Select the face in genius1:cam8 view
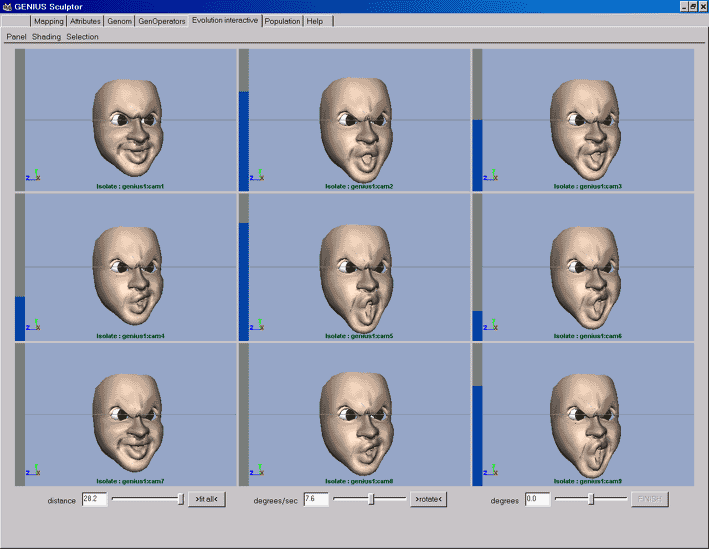 tap(357, 424)
